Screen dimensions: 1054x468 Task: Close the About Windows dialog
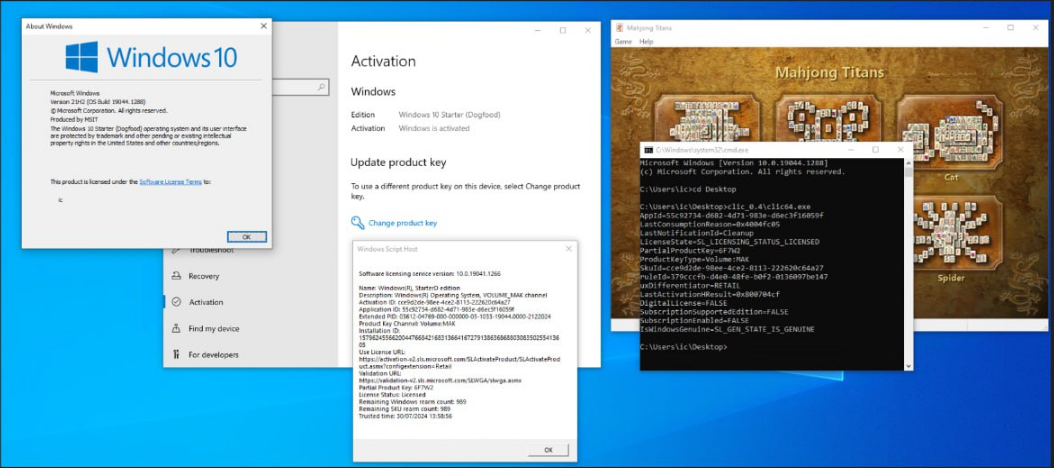[x=264, y=26]
